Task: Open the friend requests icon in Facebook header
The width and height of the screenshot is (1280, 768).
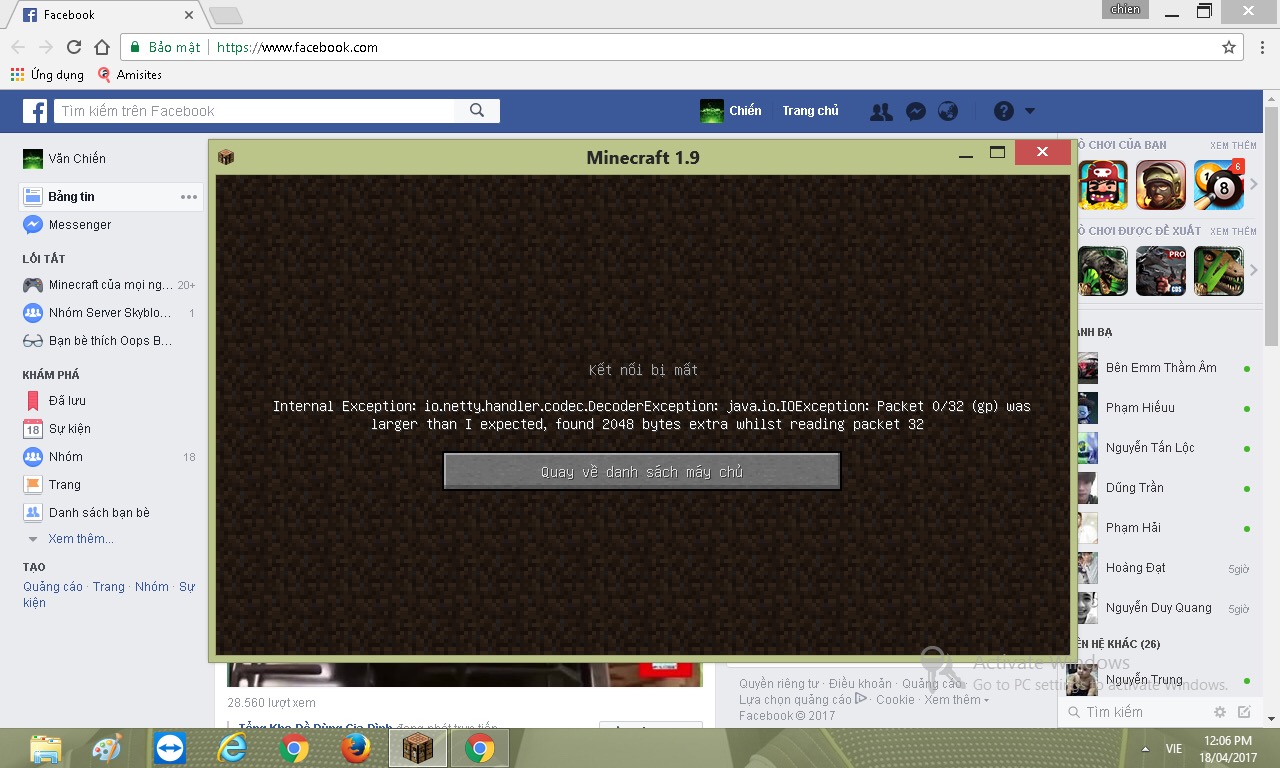Action: point(881,111)
